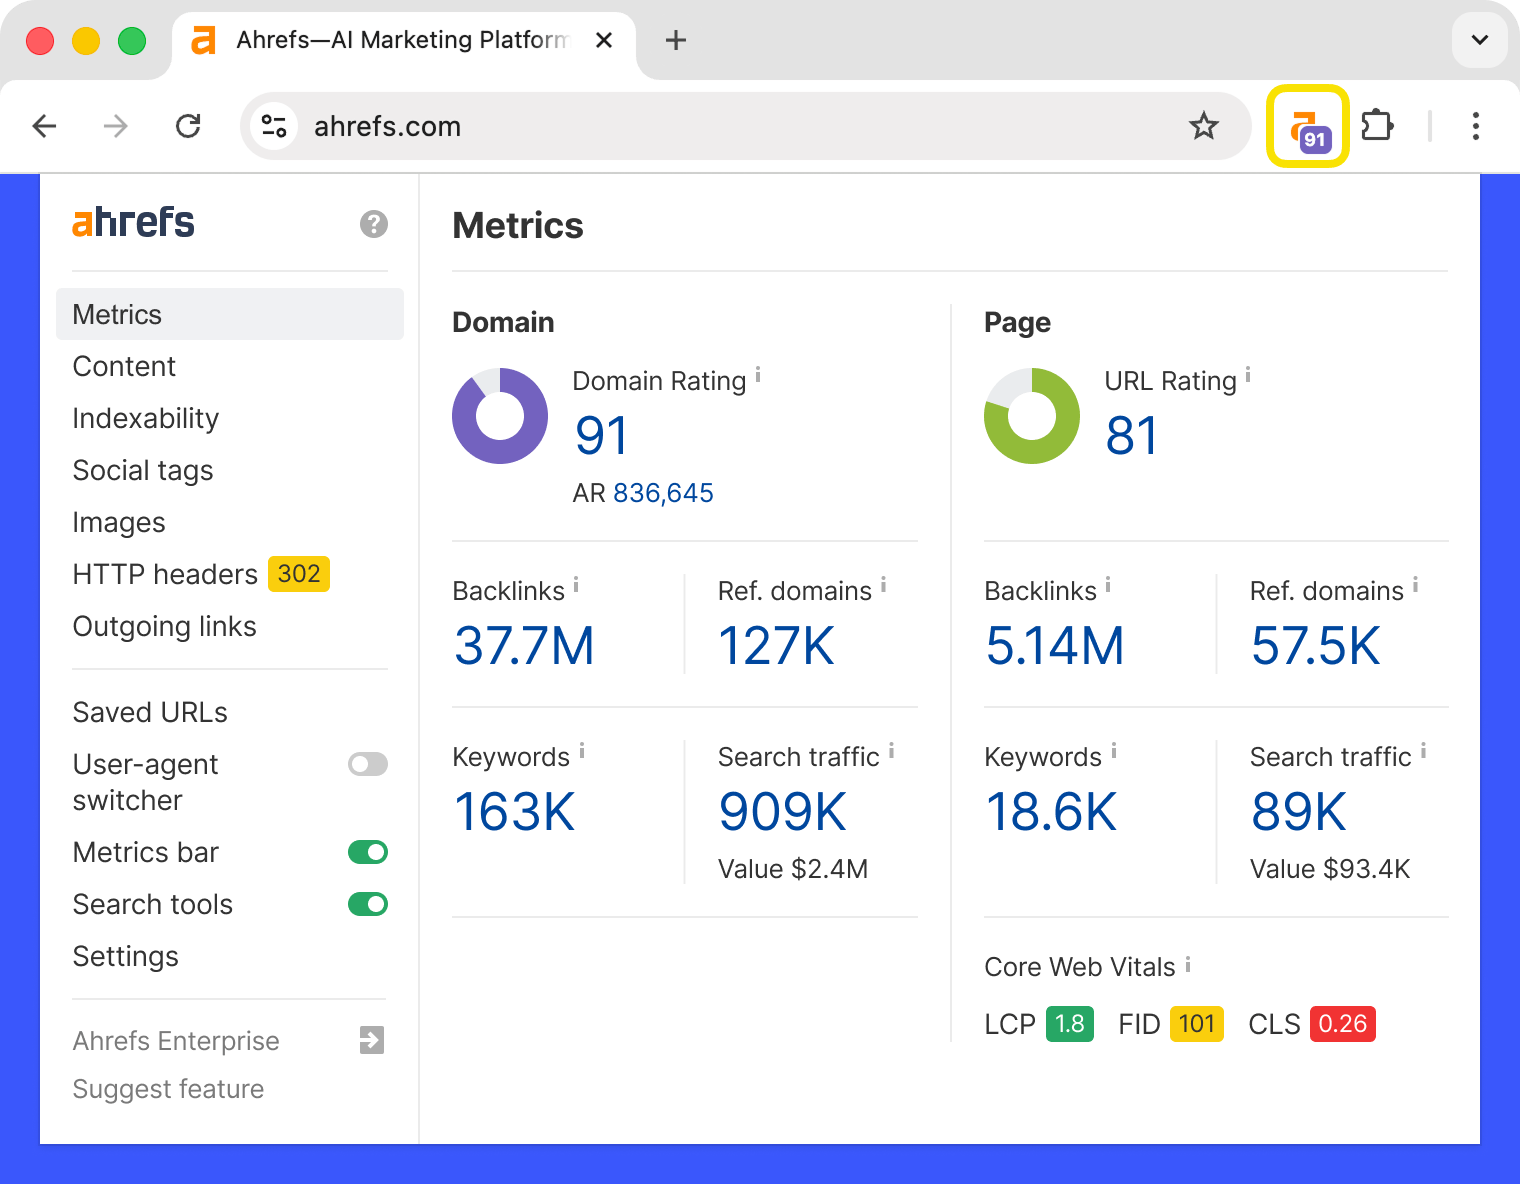Enable the User-agent switcher toggle
Viewport: 1520px width, 1184px height.
tap(367, 764)
